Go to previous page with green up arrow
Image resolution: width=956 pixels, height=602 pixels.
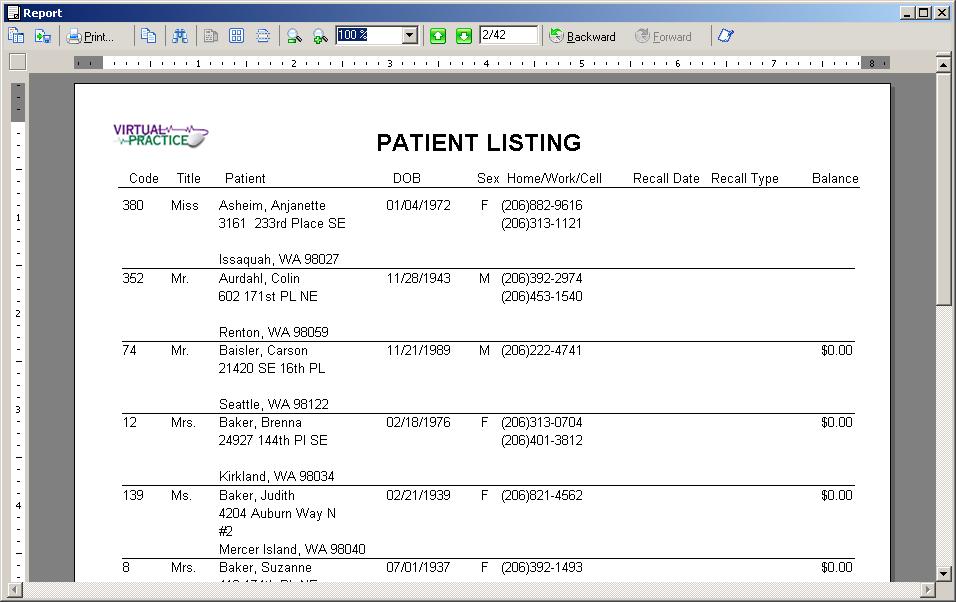click(x=438, y=36)
